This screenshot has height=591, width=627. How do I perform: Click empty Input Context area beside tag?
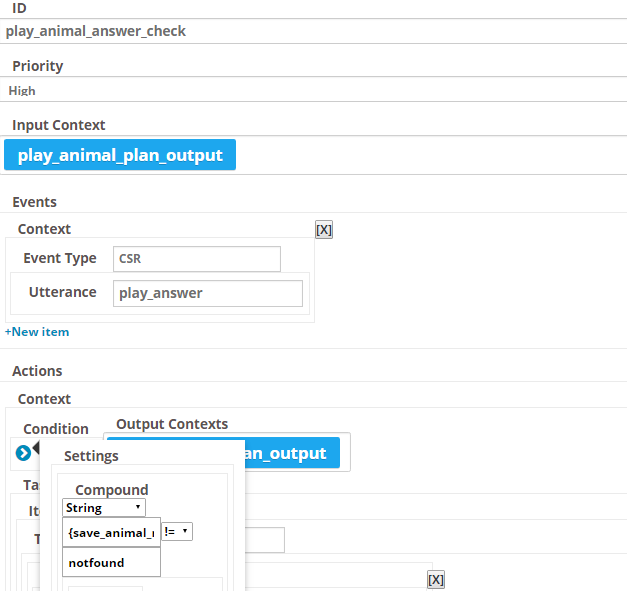pyautogui.click(x=431, y=155)
